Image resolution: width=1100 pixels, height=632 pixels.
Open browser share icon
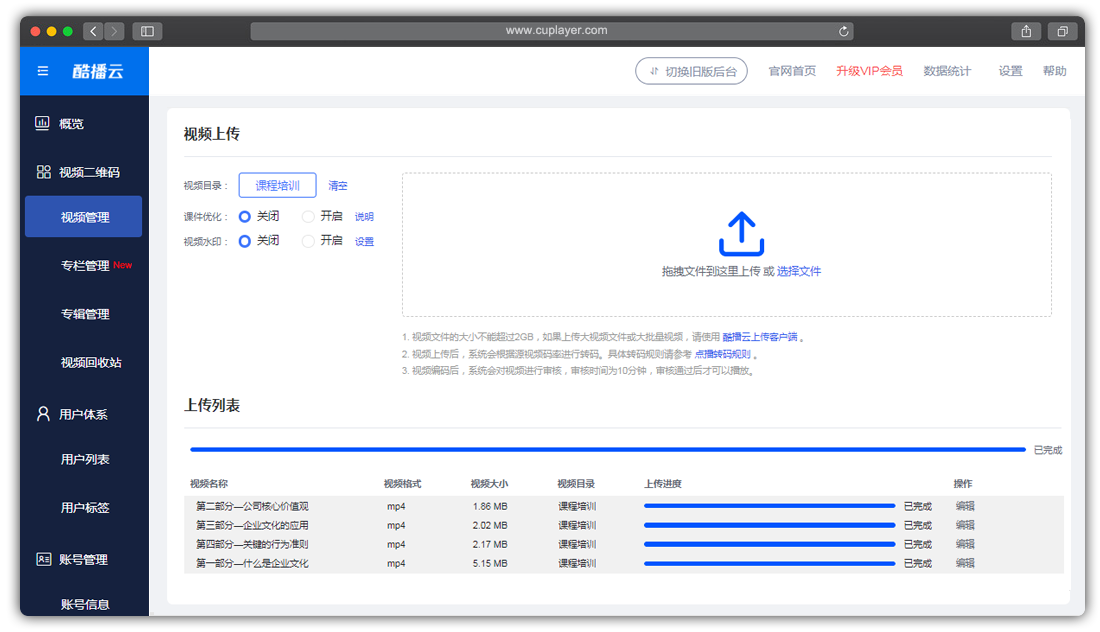coord(1026,31)
